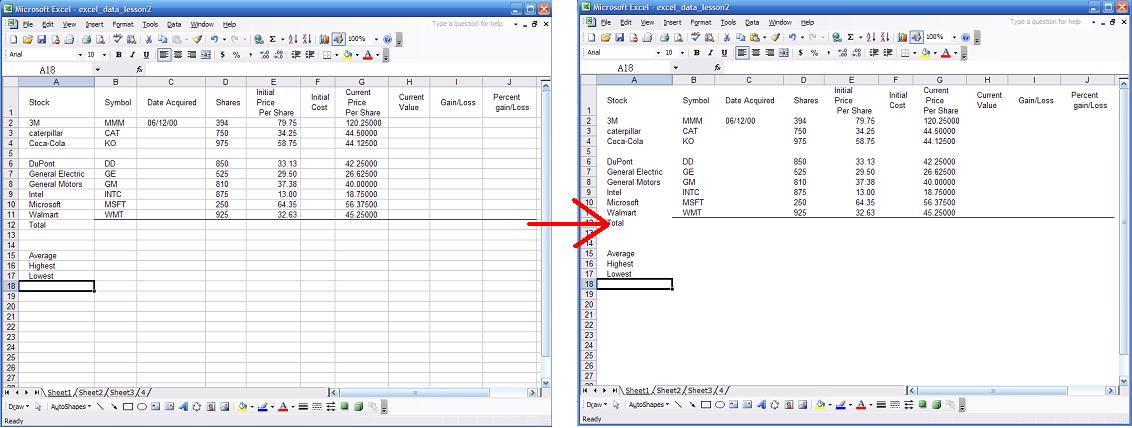Click 3-D Style icon in left Drawing toolbar
The image size is (1132, 428).
tap(358, 406)
